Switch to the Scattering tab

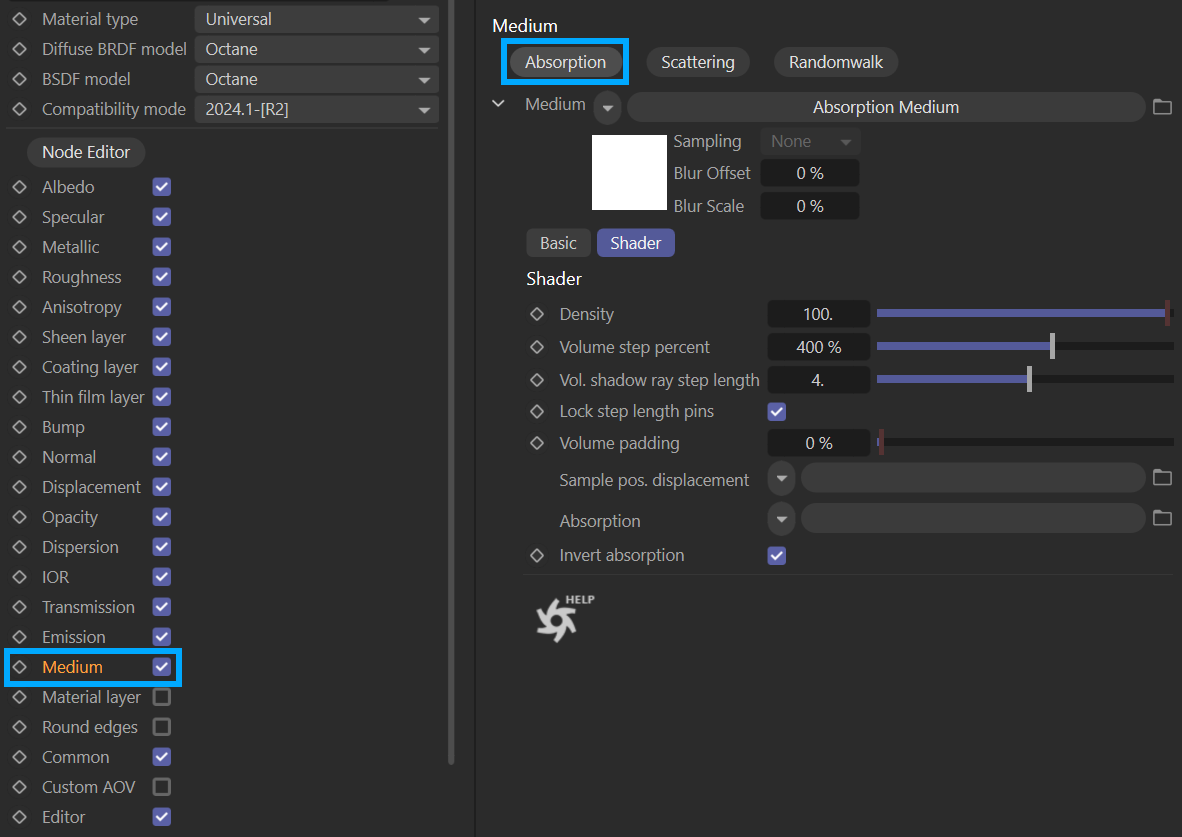pyautogui.click(x=697, y=62)
